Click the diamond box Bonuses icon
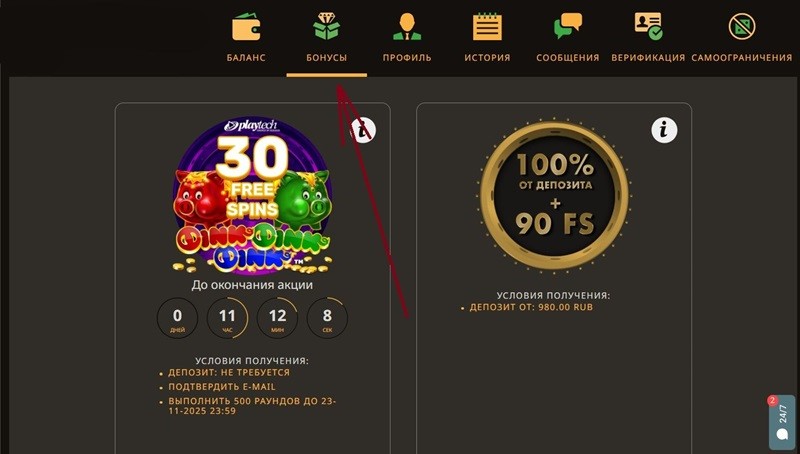This screenshot has height=454, width=800. 327,27
